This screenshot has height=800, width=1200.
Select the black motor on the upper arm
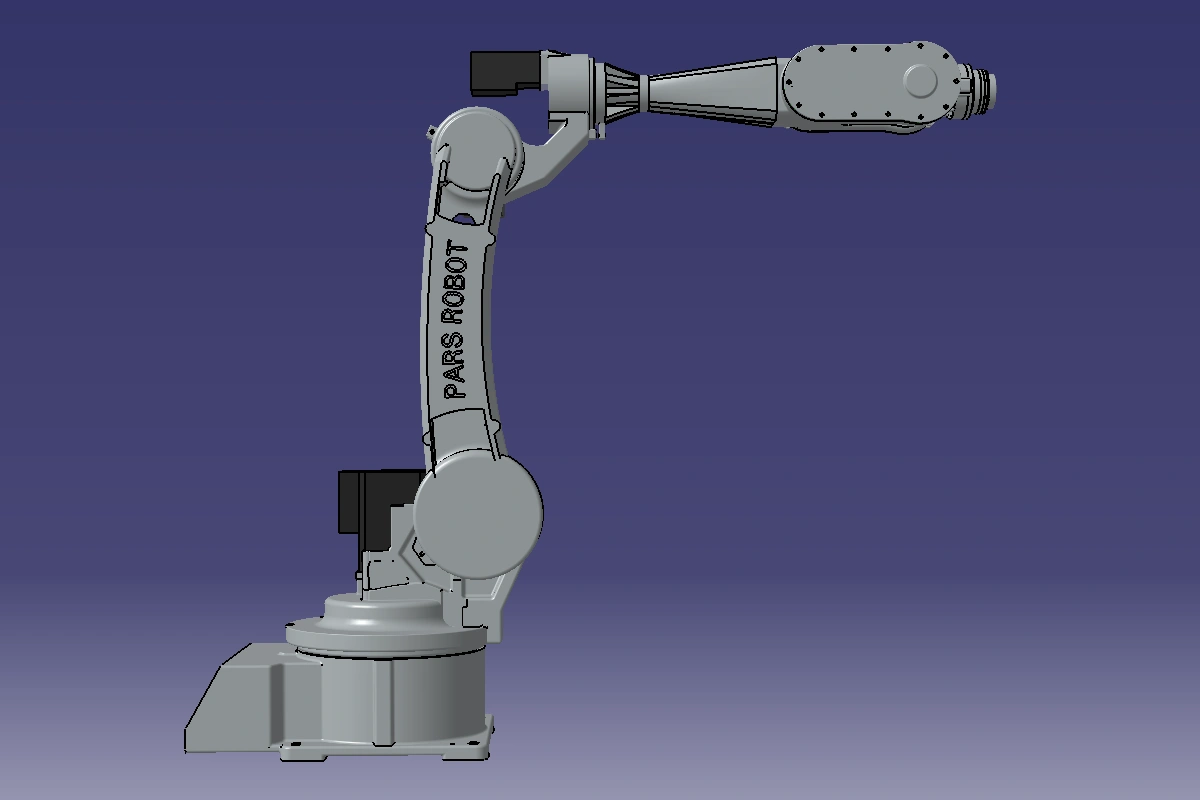pos(504,72)
